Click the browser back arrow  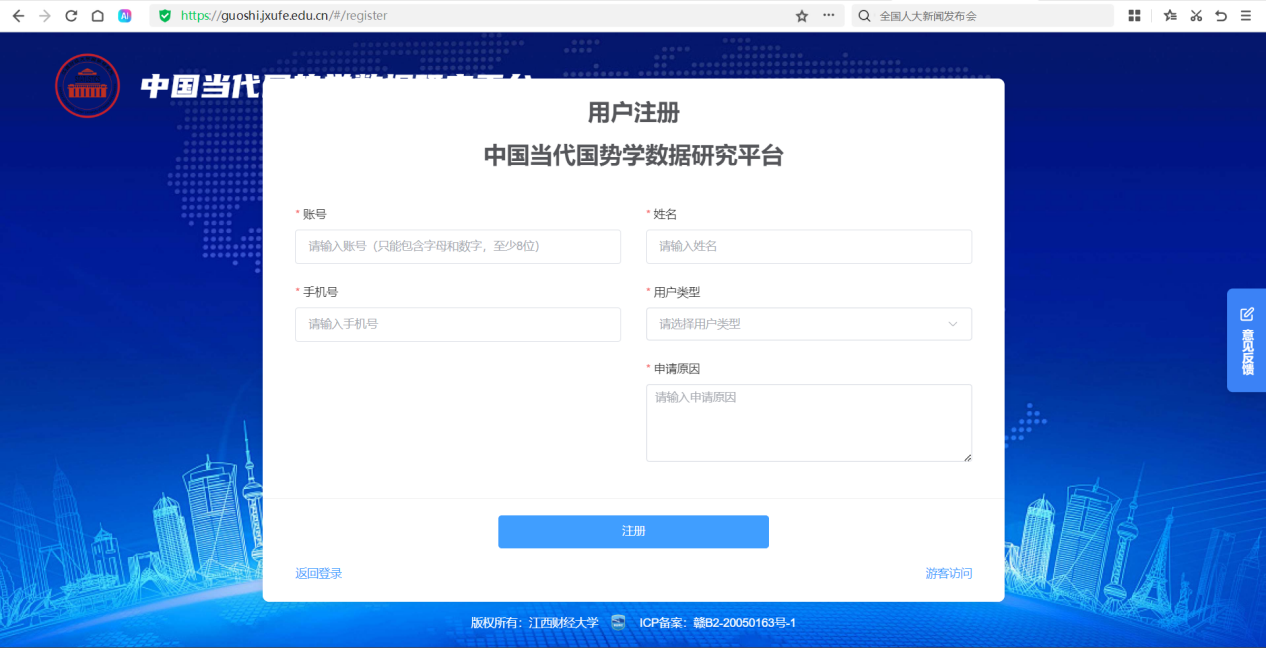tap(18, 16)
